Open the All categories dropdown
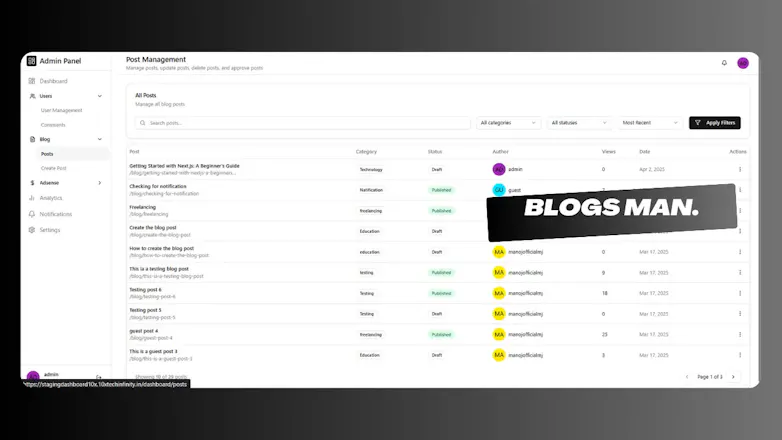Screen dimensions: 782x440 (x=508, y=123)
